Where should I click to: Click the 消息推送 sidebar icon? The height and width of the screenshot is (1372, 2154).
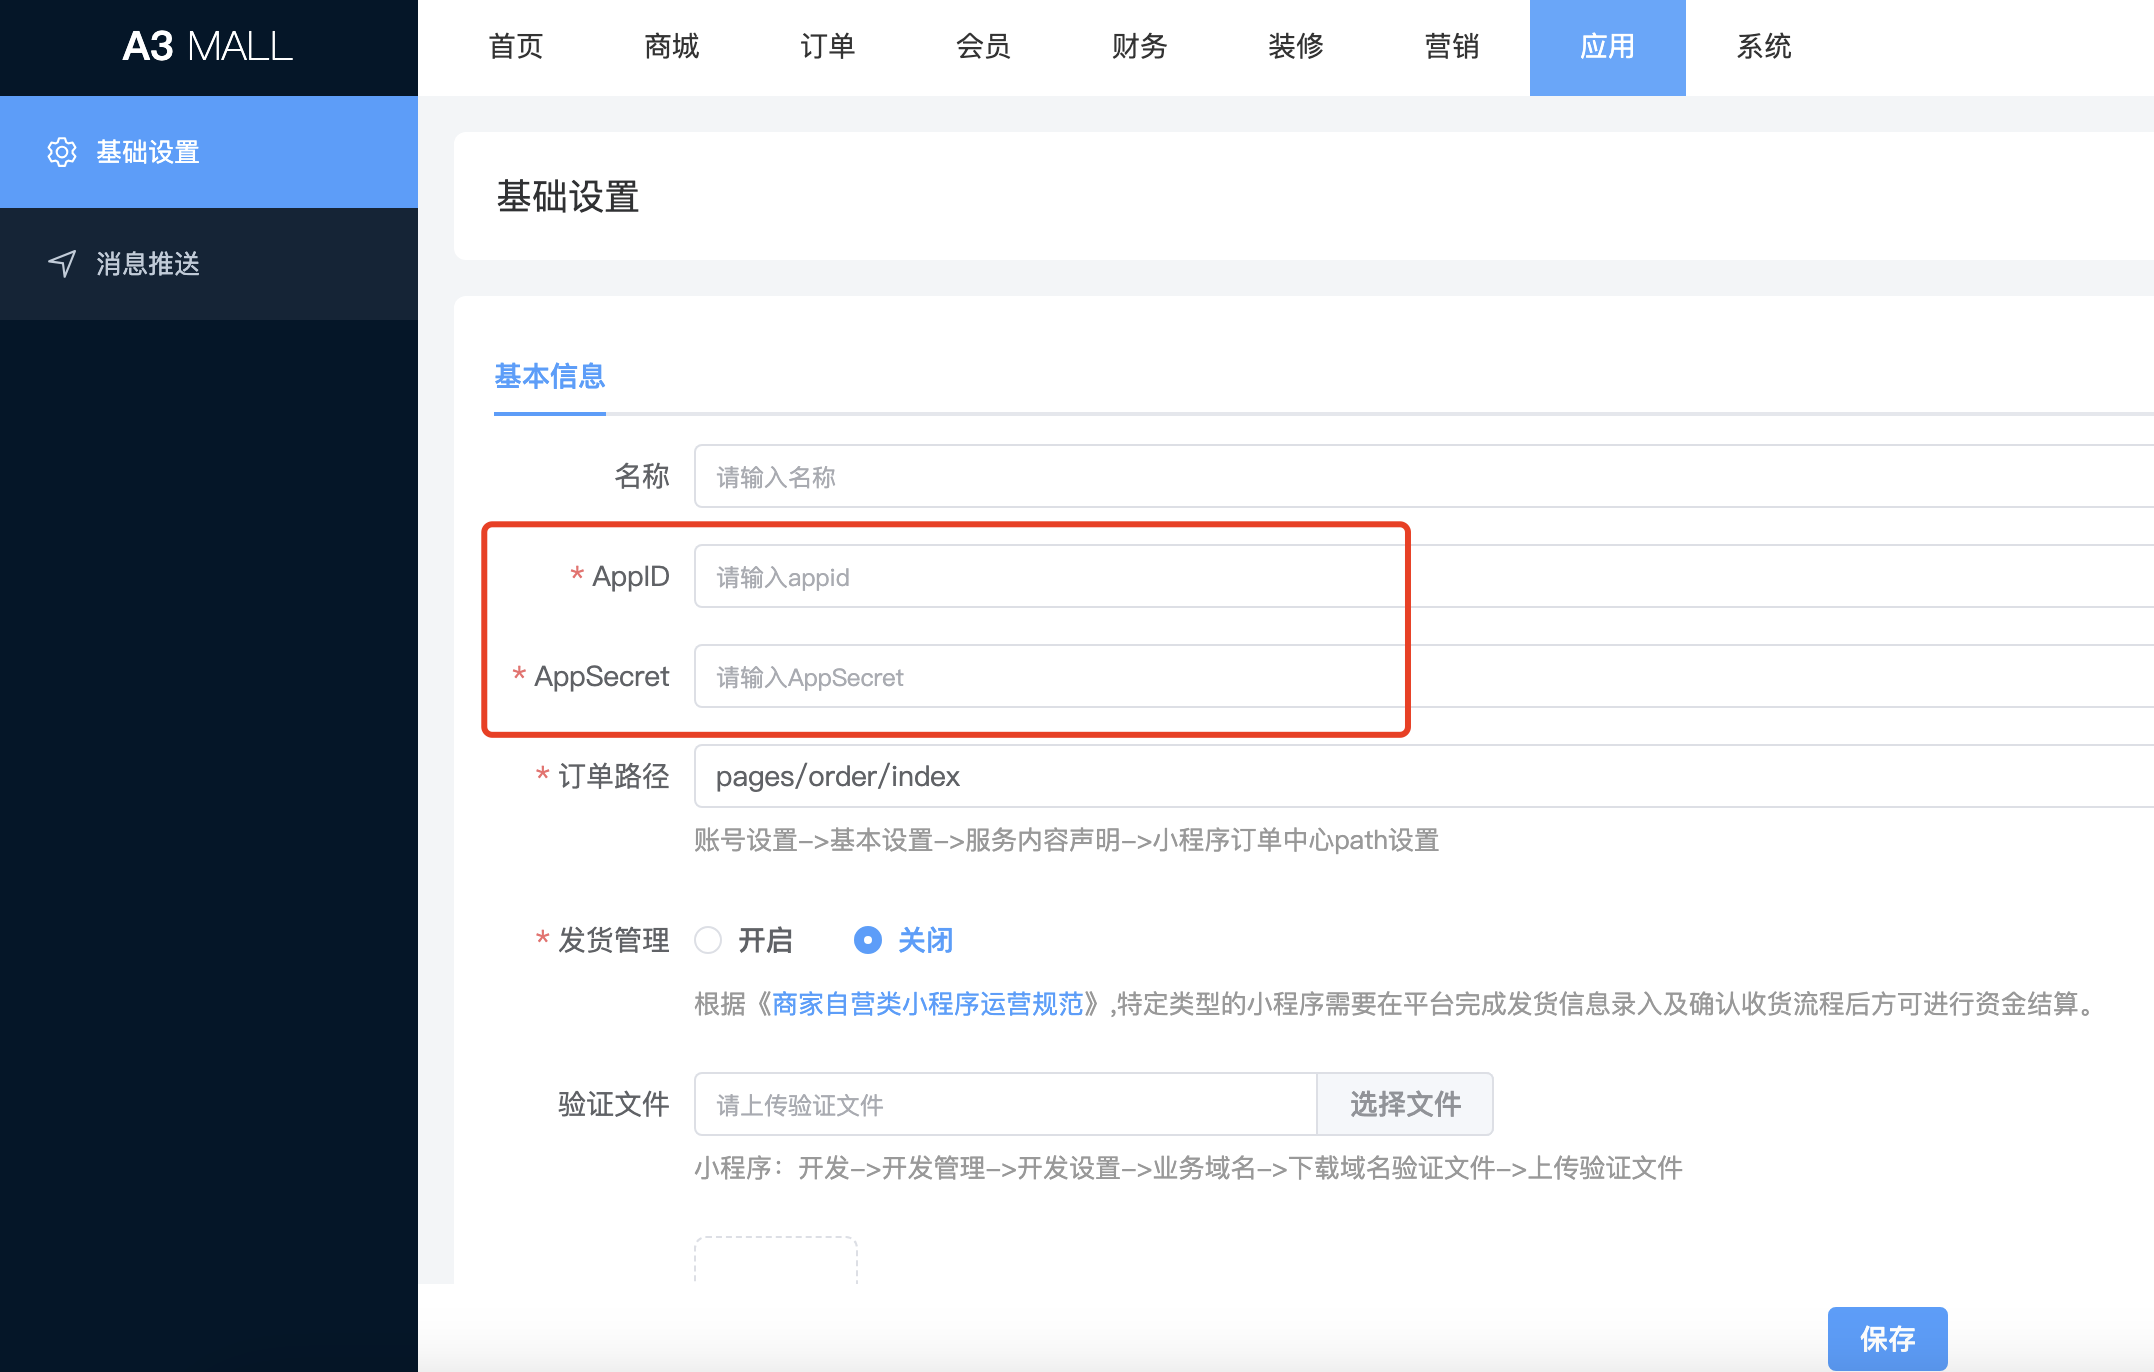(58, 262)
